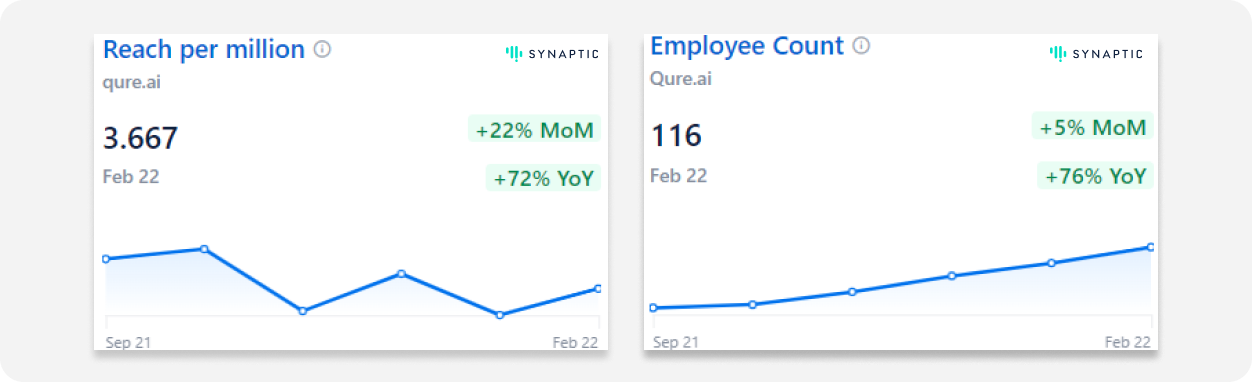Click Sep 21 axis label in reach chart
Image resolution: width=1252 pixels, height=382 pixels.
[128, 342]
